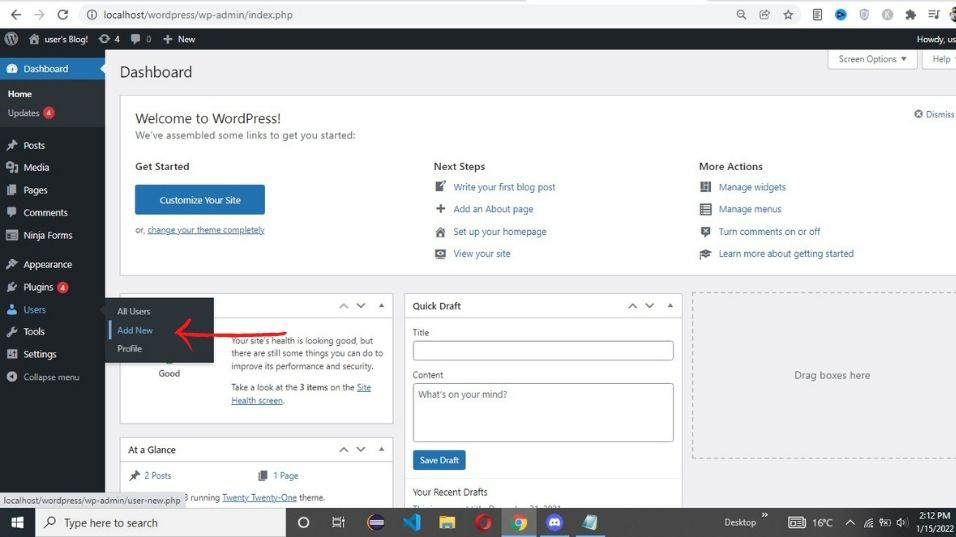
Task: Click Learn more about getting started
Action: pos(786,254)
